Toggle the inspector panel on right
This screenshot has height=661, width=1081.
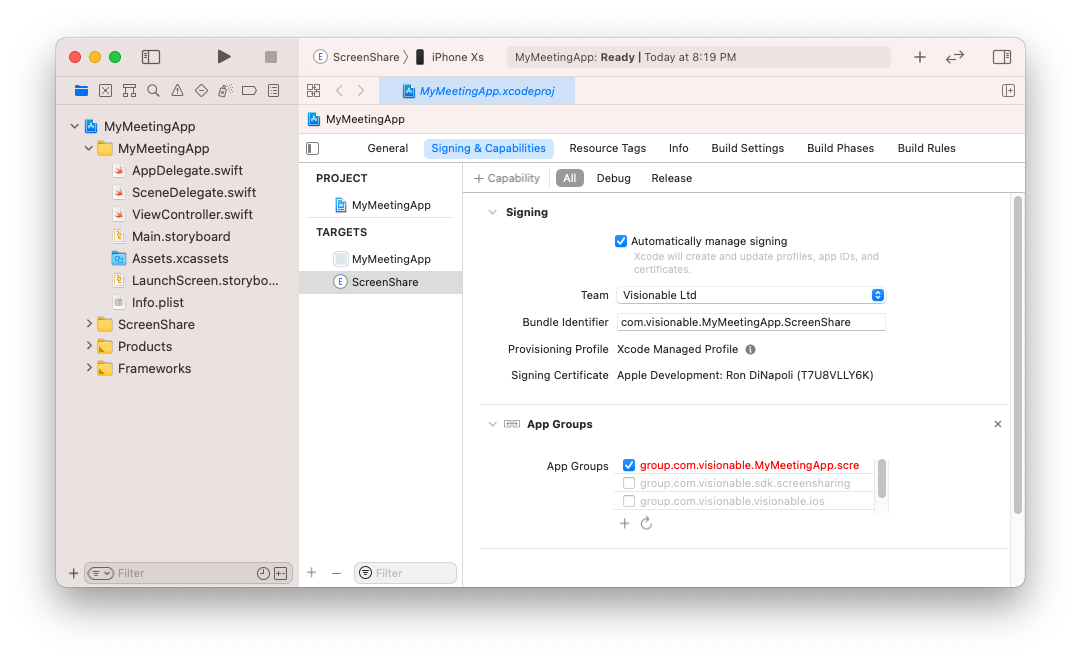coord(1002,57)
